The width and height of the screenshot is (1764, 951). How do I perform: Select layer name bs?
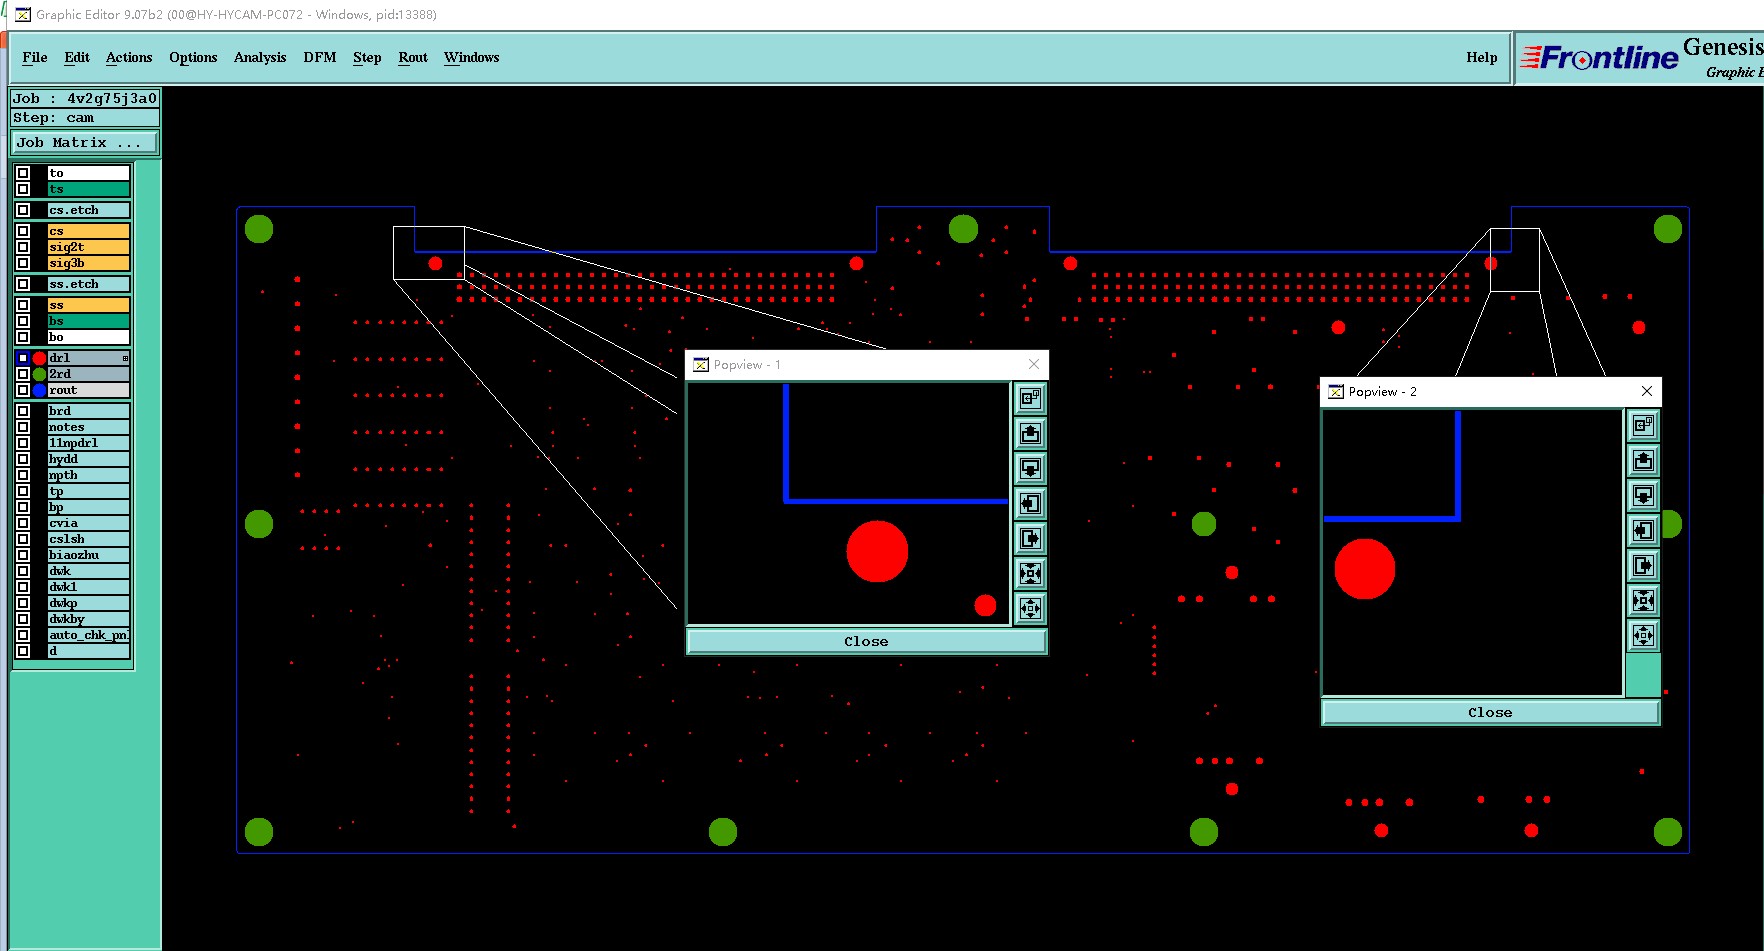pos(89,321)
